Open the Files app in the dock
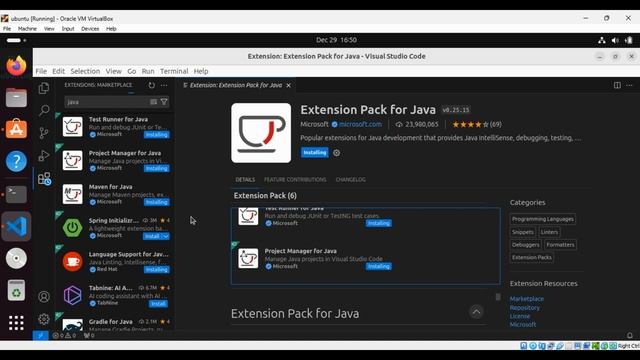The width and height of the screenshot is (640, 360). click(16, 97)
